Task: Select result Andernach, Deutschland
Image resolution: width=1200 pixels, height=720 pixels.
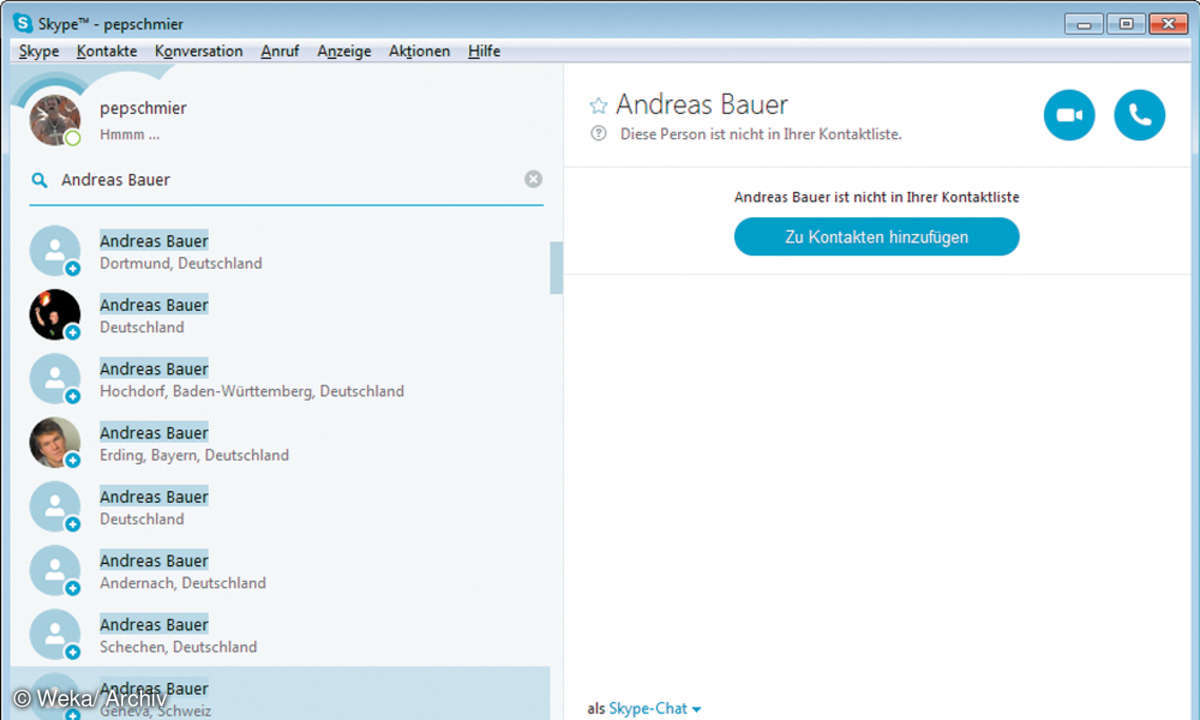Action: 280,571
